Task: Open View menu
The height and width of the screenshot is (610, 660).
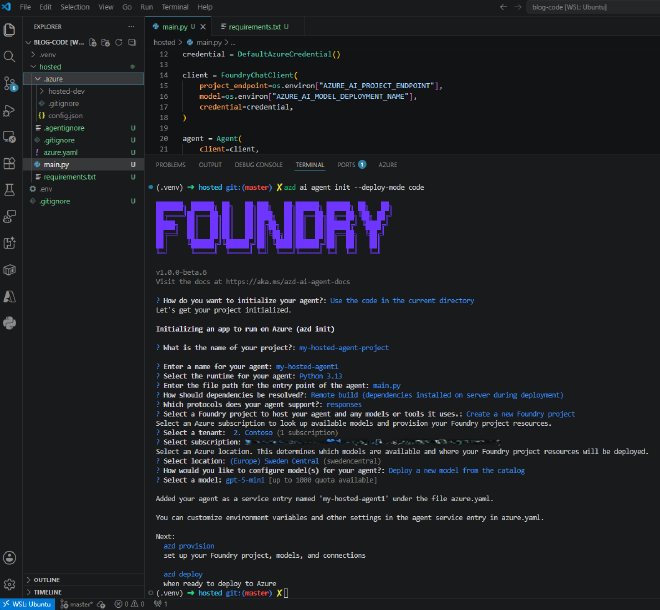Action: click(106, 7)
